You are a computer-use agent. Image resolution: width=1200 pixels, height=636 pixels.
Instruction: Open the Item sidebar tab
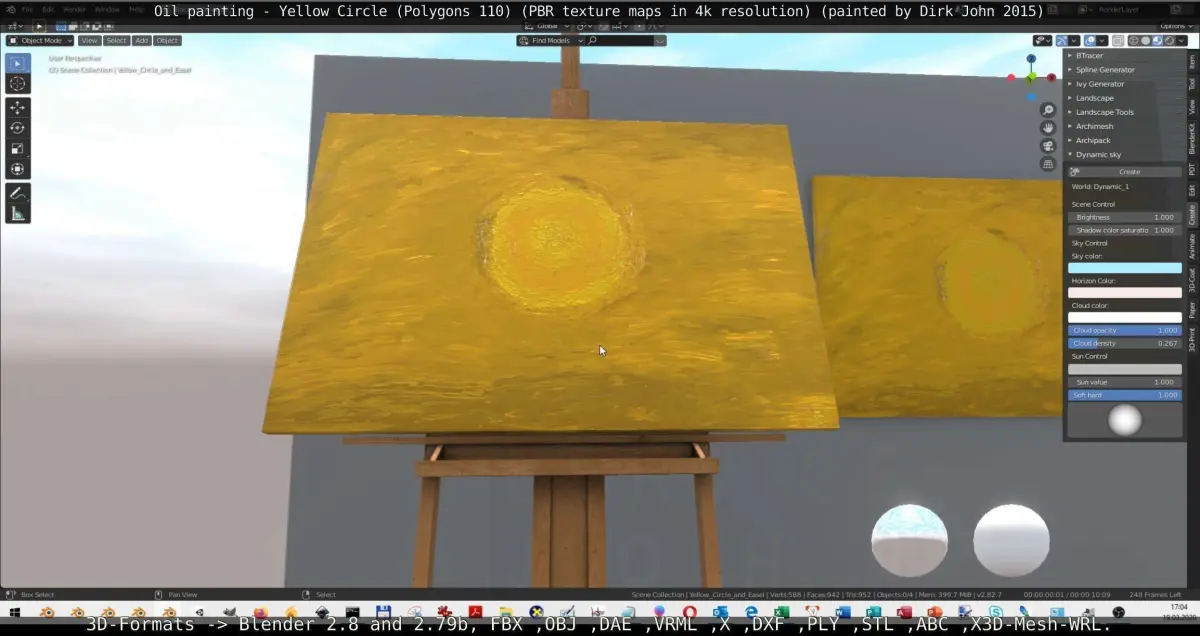tap(1192, 61)
